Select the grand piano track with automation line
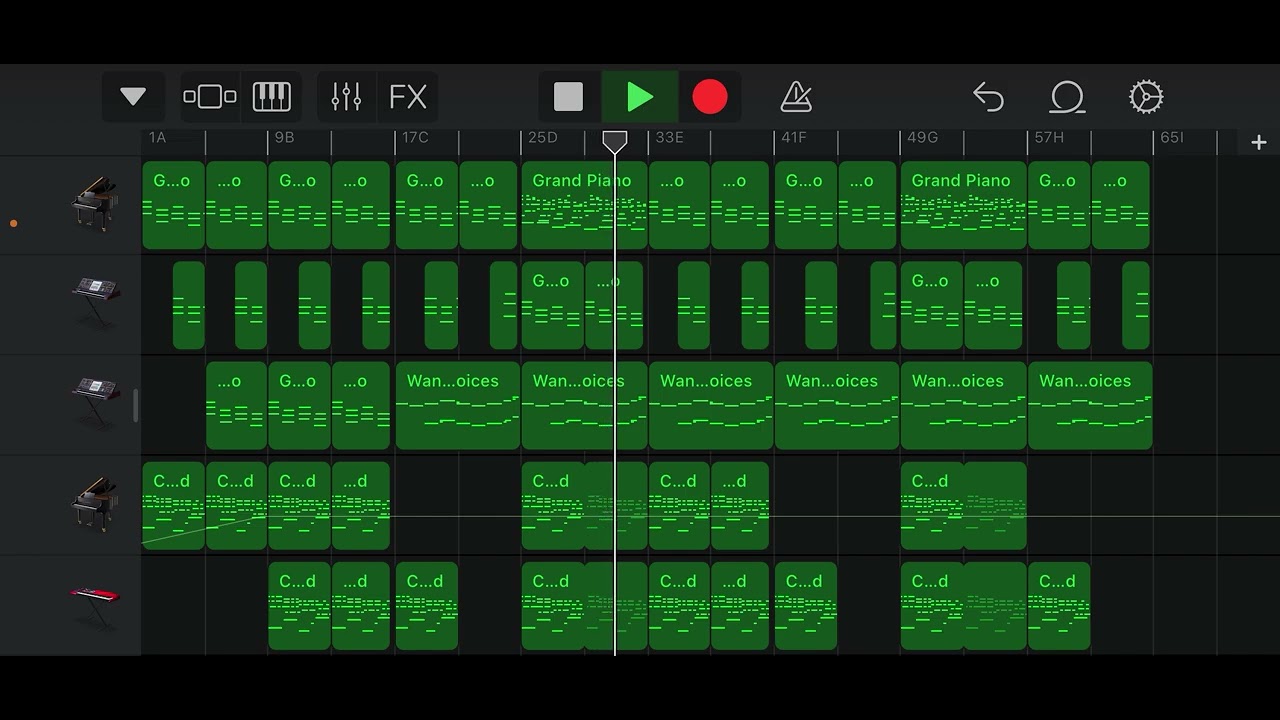The height and width of the screenshot is (720, 1280). (x=95, y=504)
